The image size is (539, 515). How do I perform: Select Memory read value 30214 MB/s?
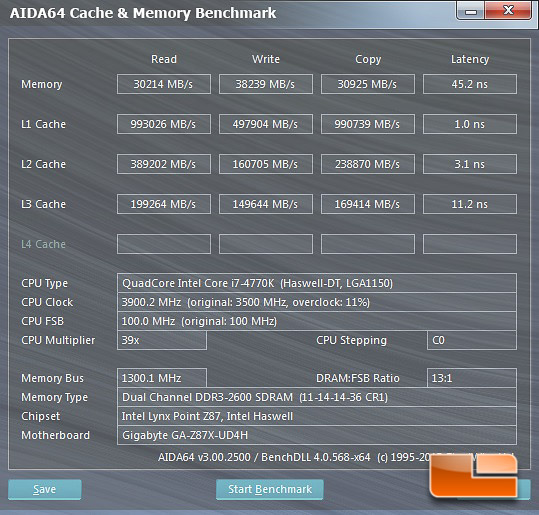[164, 84]
